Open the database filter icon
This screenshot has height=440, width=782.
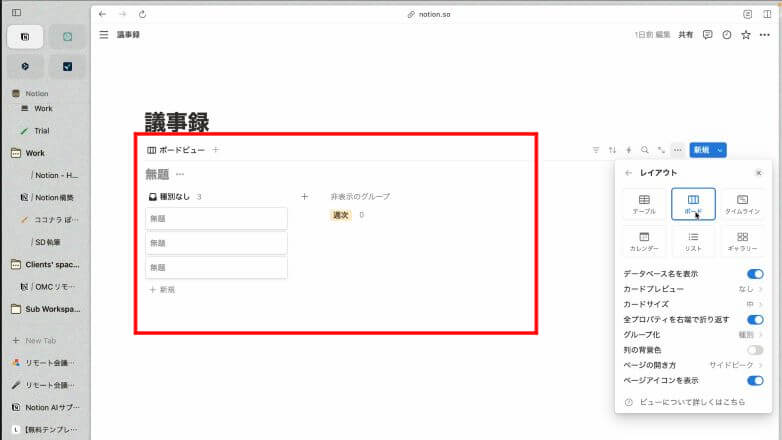click(x=596, y=150)
